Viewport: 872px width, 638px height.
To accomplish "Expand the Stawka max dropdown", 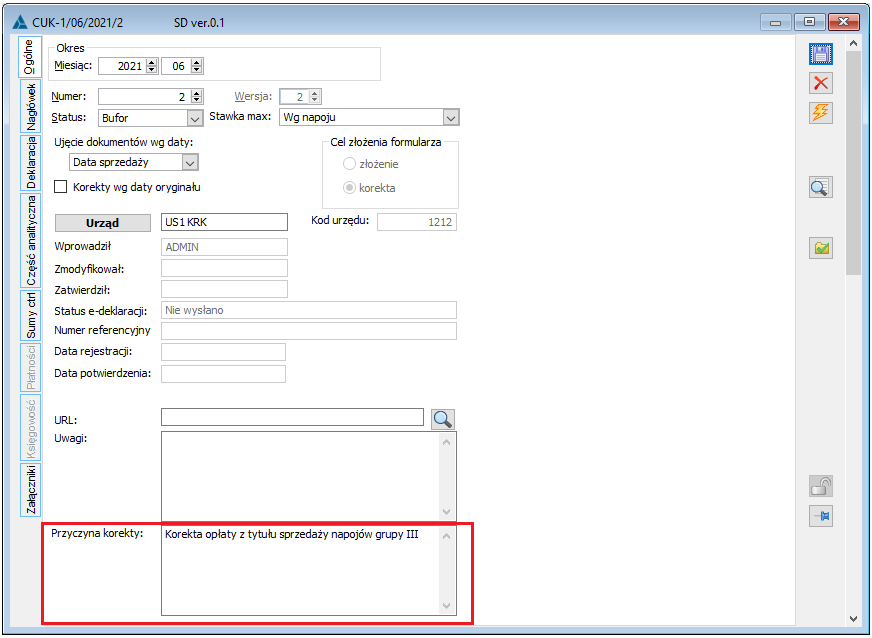I will (451, 117).
